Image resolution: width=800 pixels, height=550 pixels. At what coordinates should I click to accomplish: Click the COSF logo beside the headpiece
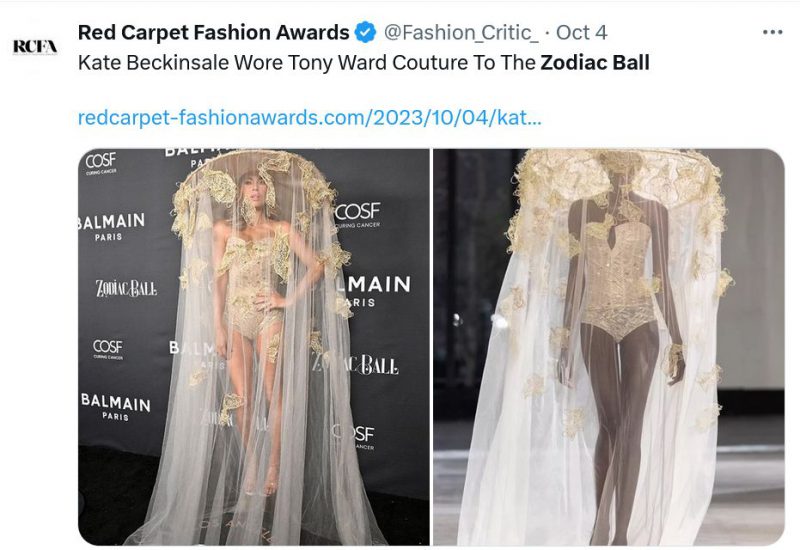pyautogui.click(x=358, y=214)
